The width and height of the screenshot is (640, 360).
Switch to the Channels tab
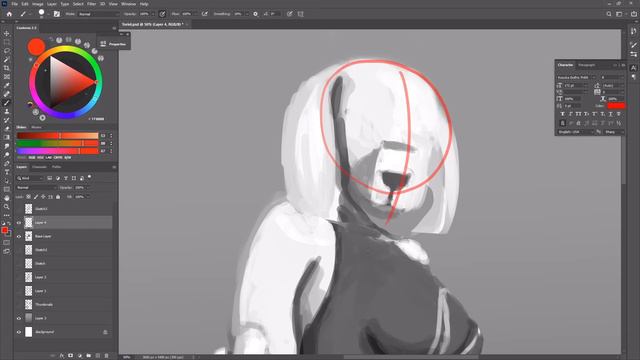coord(39,167)
